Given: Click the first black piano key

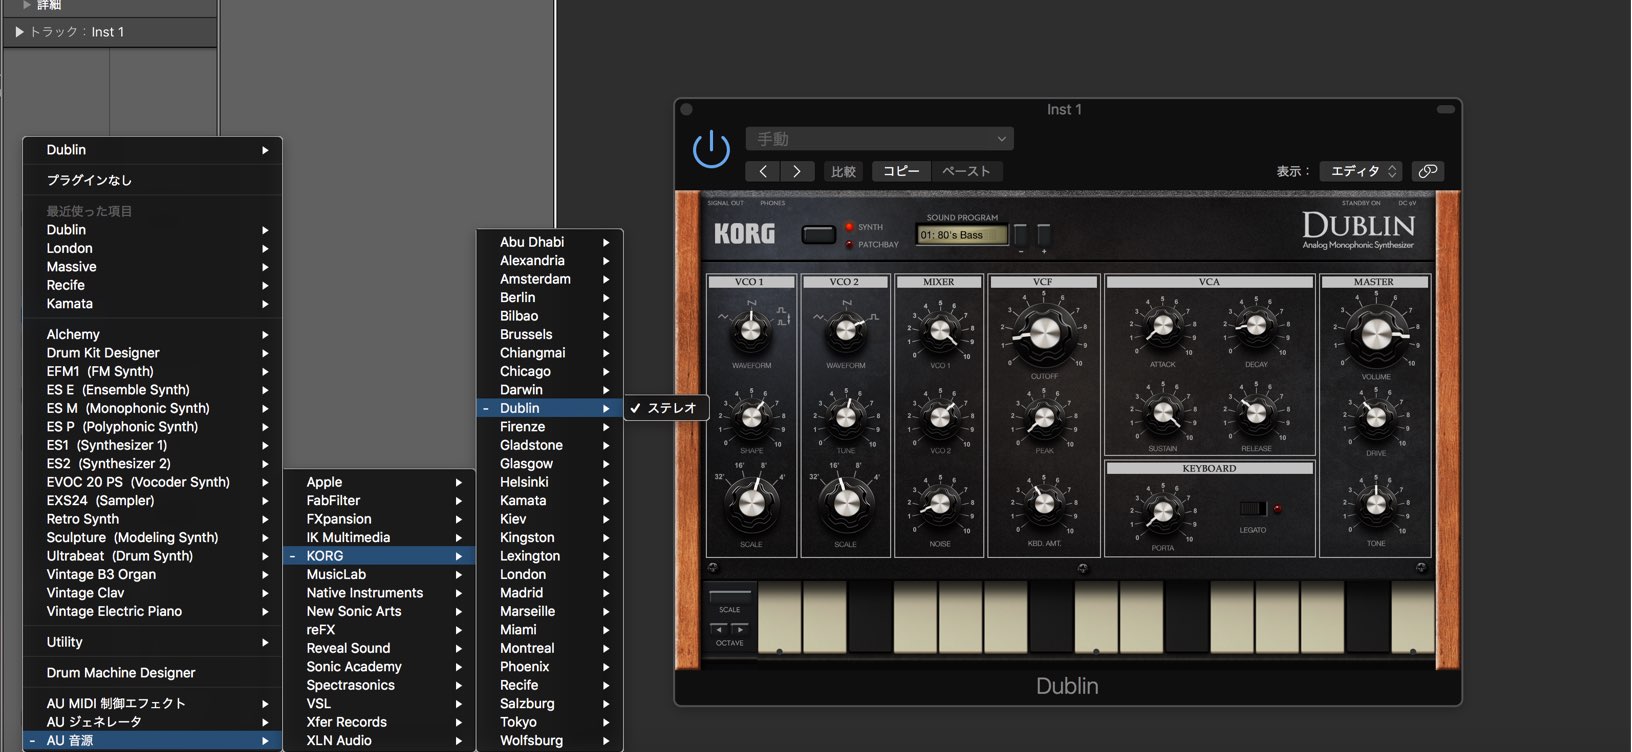Looking at the screenshot, I should 870,618.
